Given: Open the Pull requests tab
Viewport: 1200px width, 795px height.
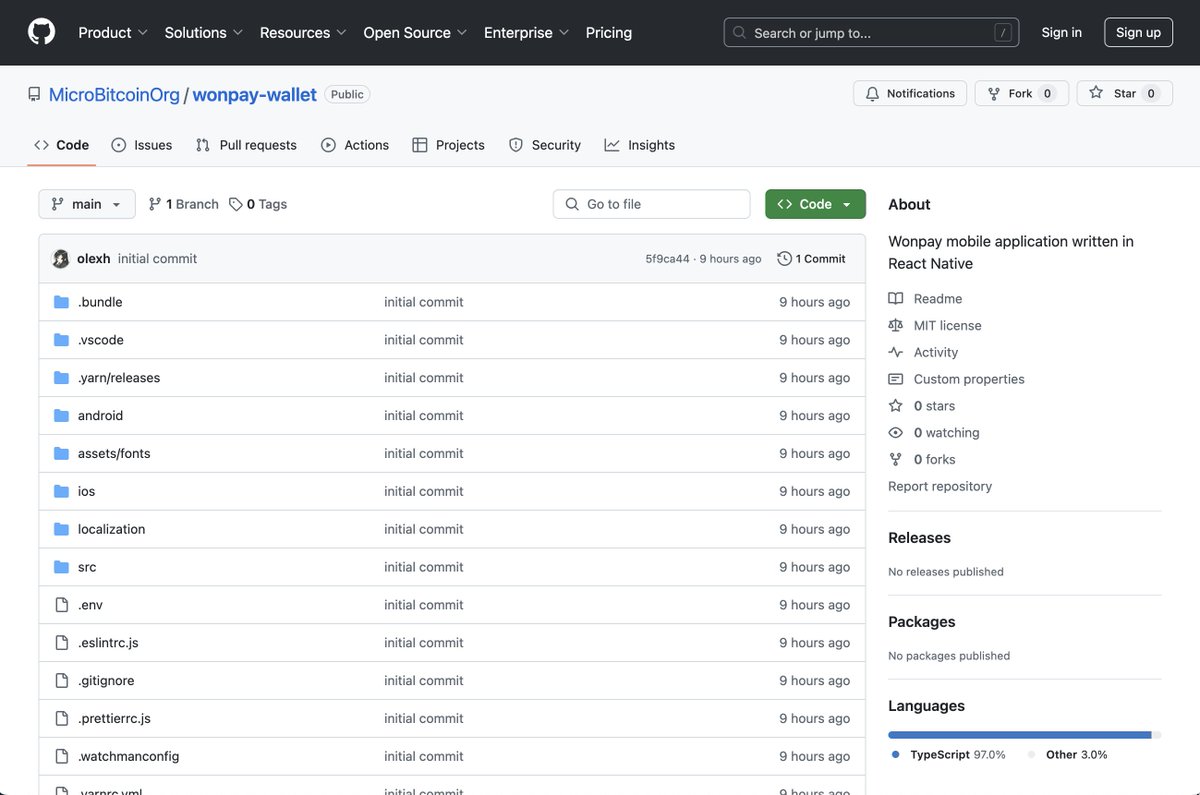Looking at the screenshot, I should point(246,145).
